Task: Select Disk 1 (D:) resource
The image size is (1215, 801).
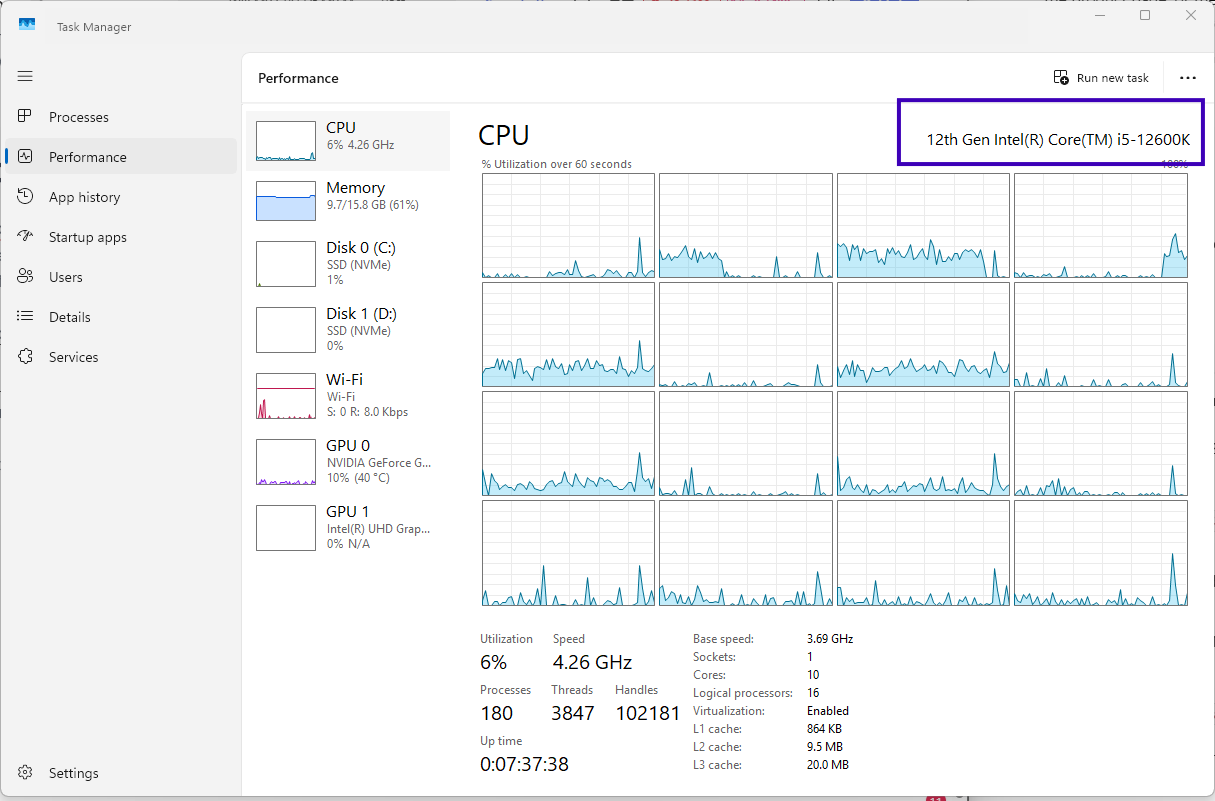Action: click(x=348, y=330)
